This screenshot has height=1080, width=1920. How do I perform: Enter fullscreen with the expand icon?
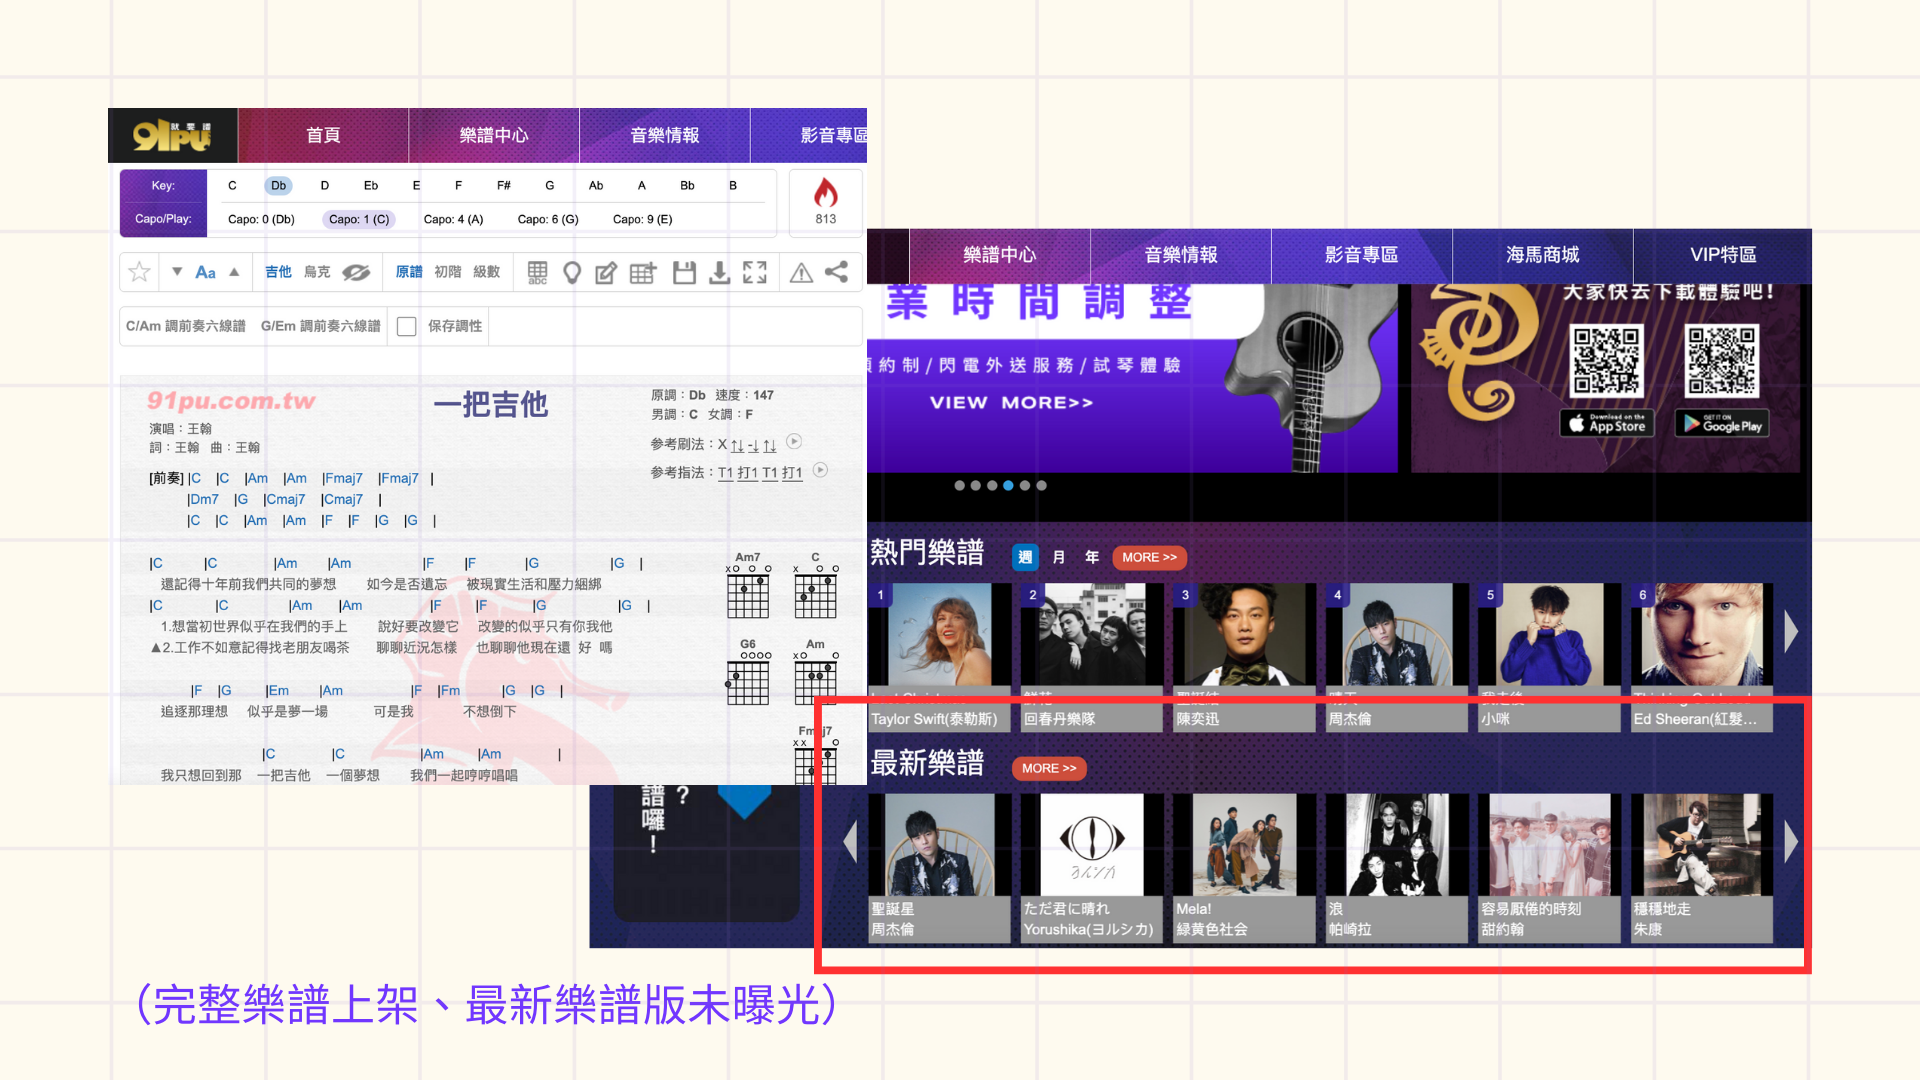coord(755,272)
